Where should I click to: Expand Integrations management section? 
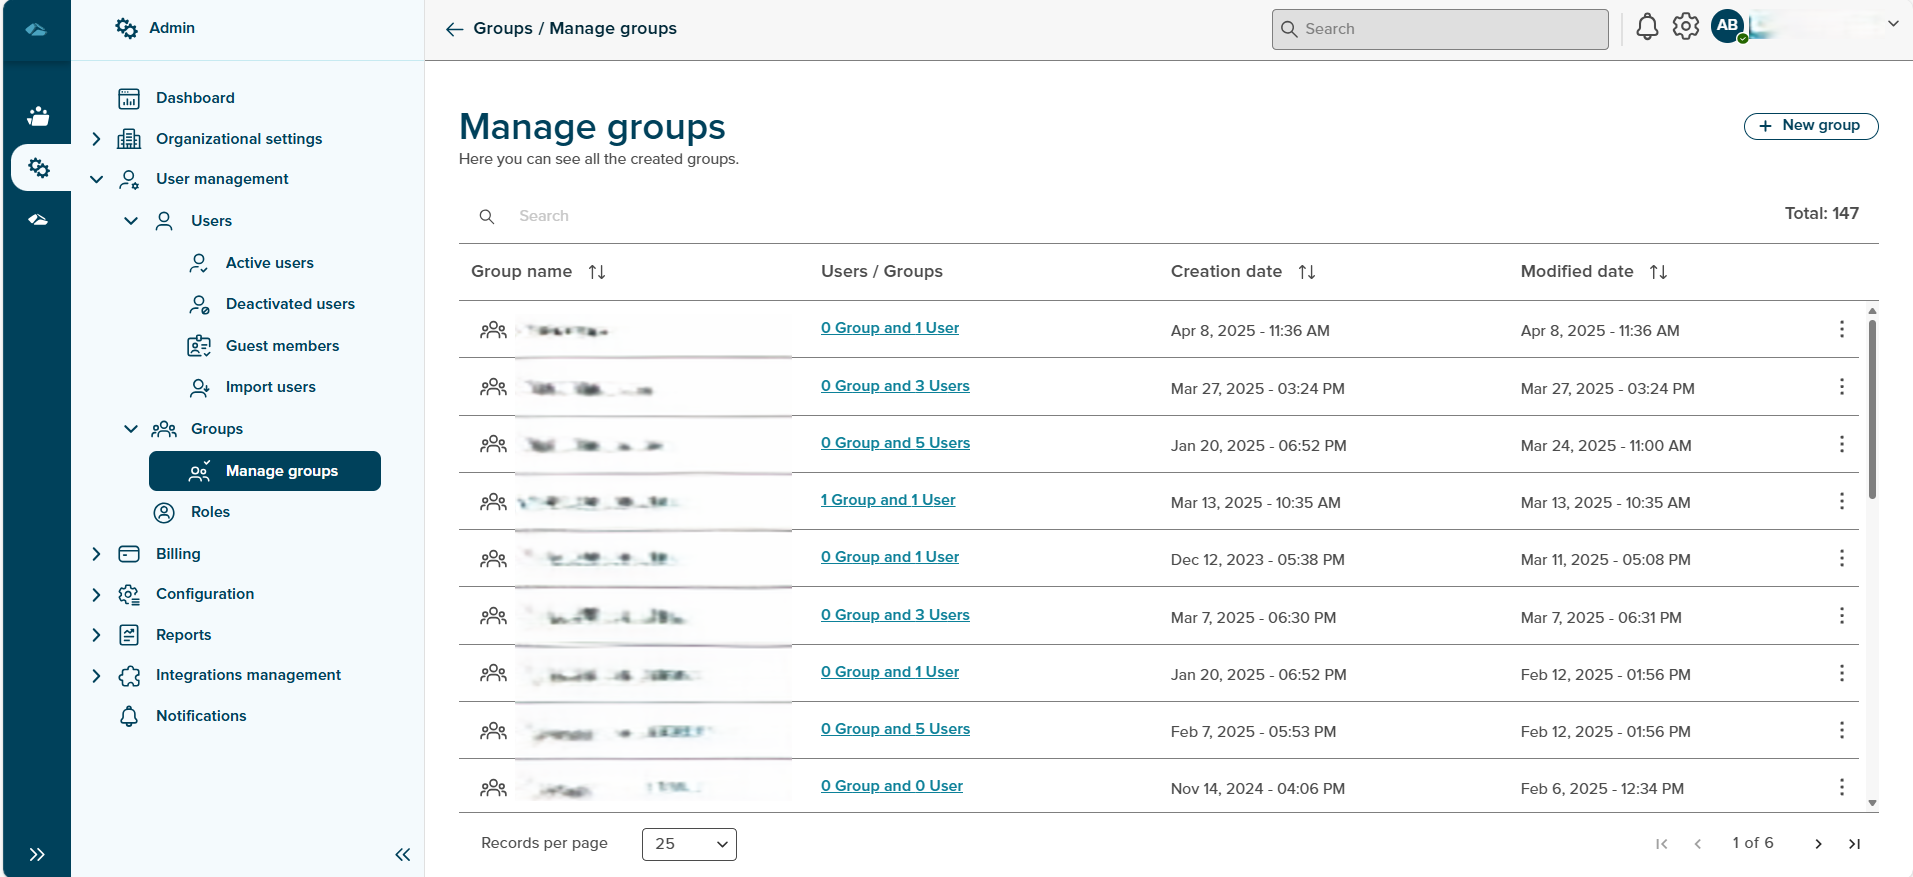[x=96, y=675]
